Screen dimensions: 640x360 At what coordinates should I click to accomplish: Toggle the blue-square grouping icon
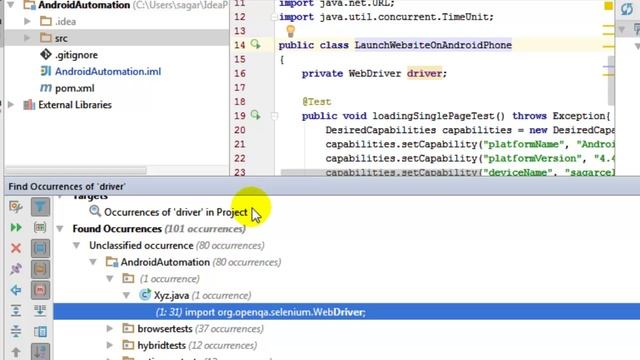[40, 248]
